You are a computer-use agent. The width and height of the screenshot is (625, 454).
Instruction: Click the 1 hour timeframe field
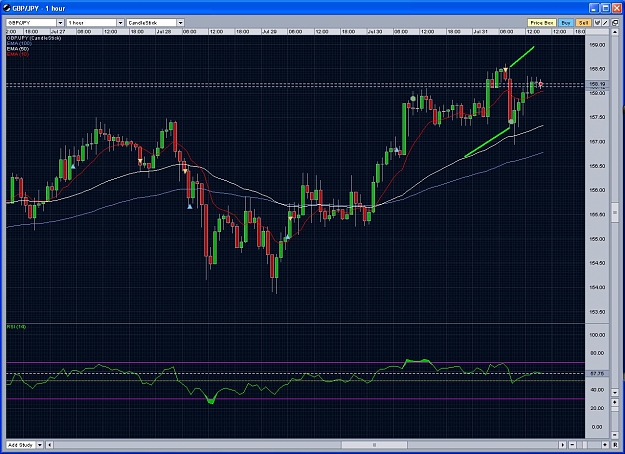pos(92,23)
